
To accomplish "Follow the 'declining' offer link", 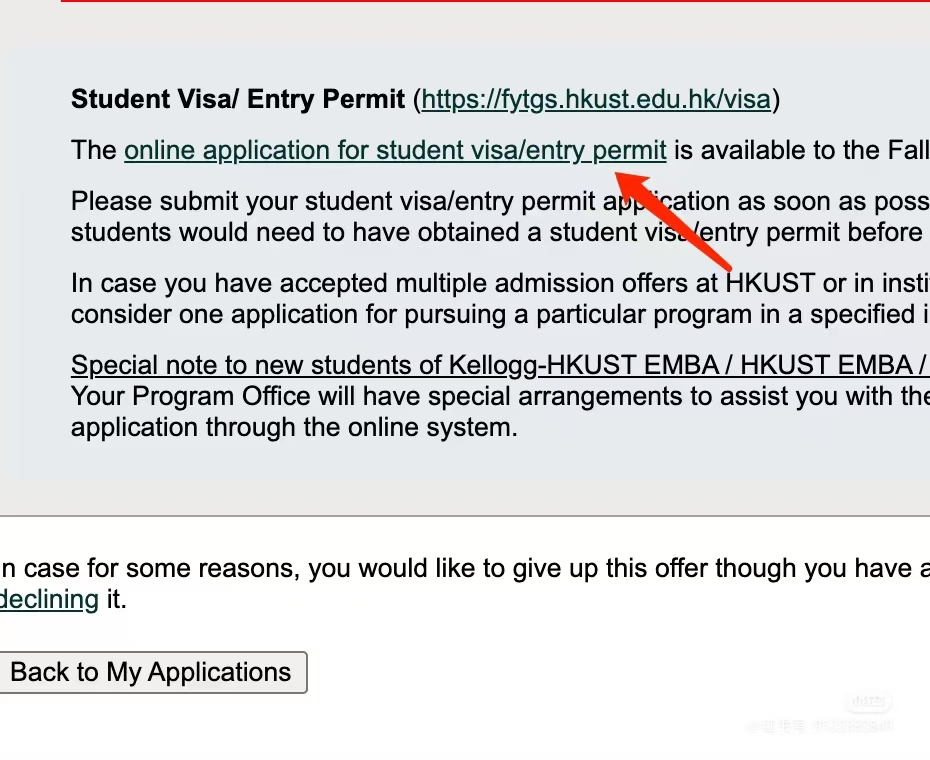I will [x=49, y=599].
